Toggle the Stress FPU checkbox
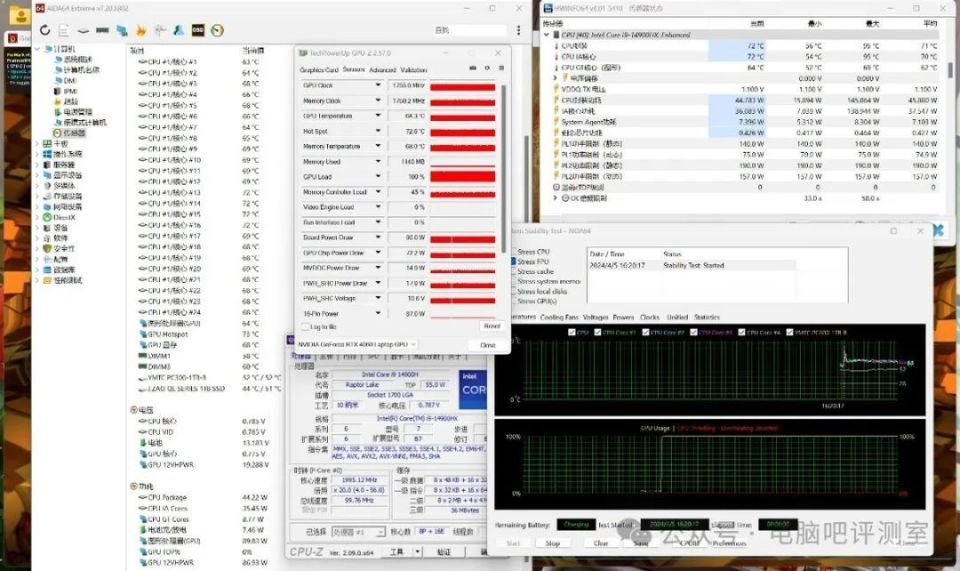 513,262
